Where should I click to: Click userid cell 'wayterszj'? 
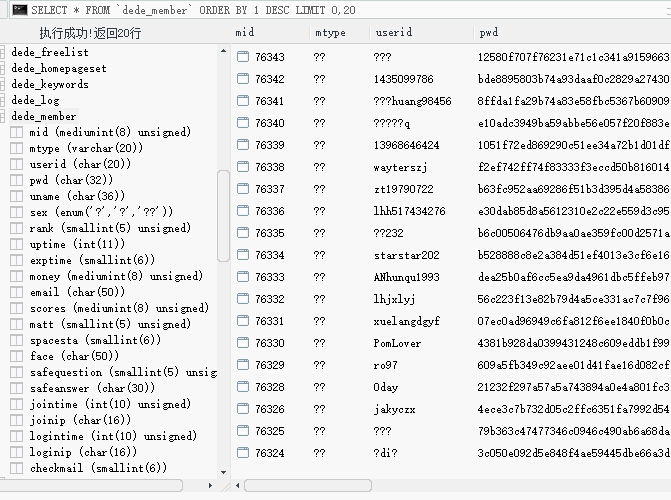coord(400,167)
